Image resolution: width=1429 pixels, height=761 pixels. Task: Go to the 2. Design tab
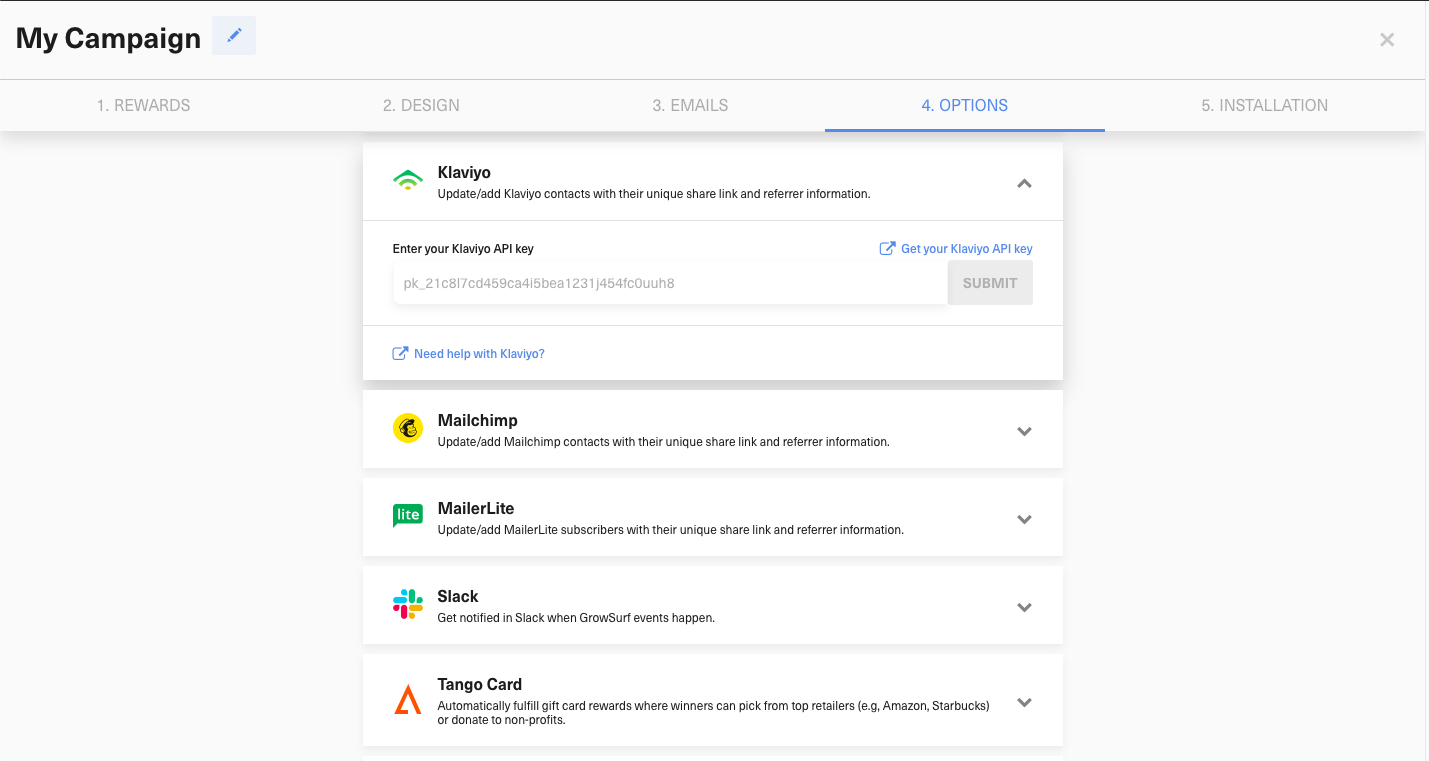coord(421,105)
